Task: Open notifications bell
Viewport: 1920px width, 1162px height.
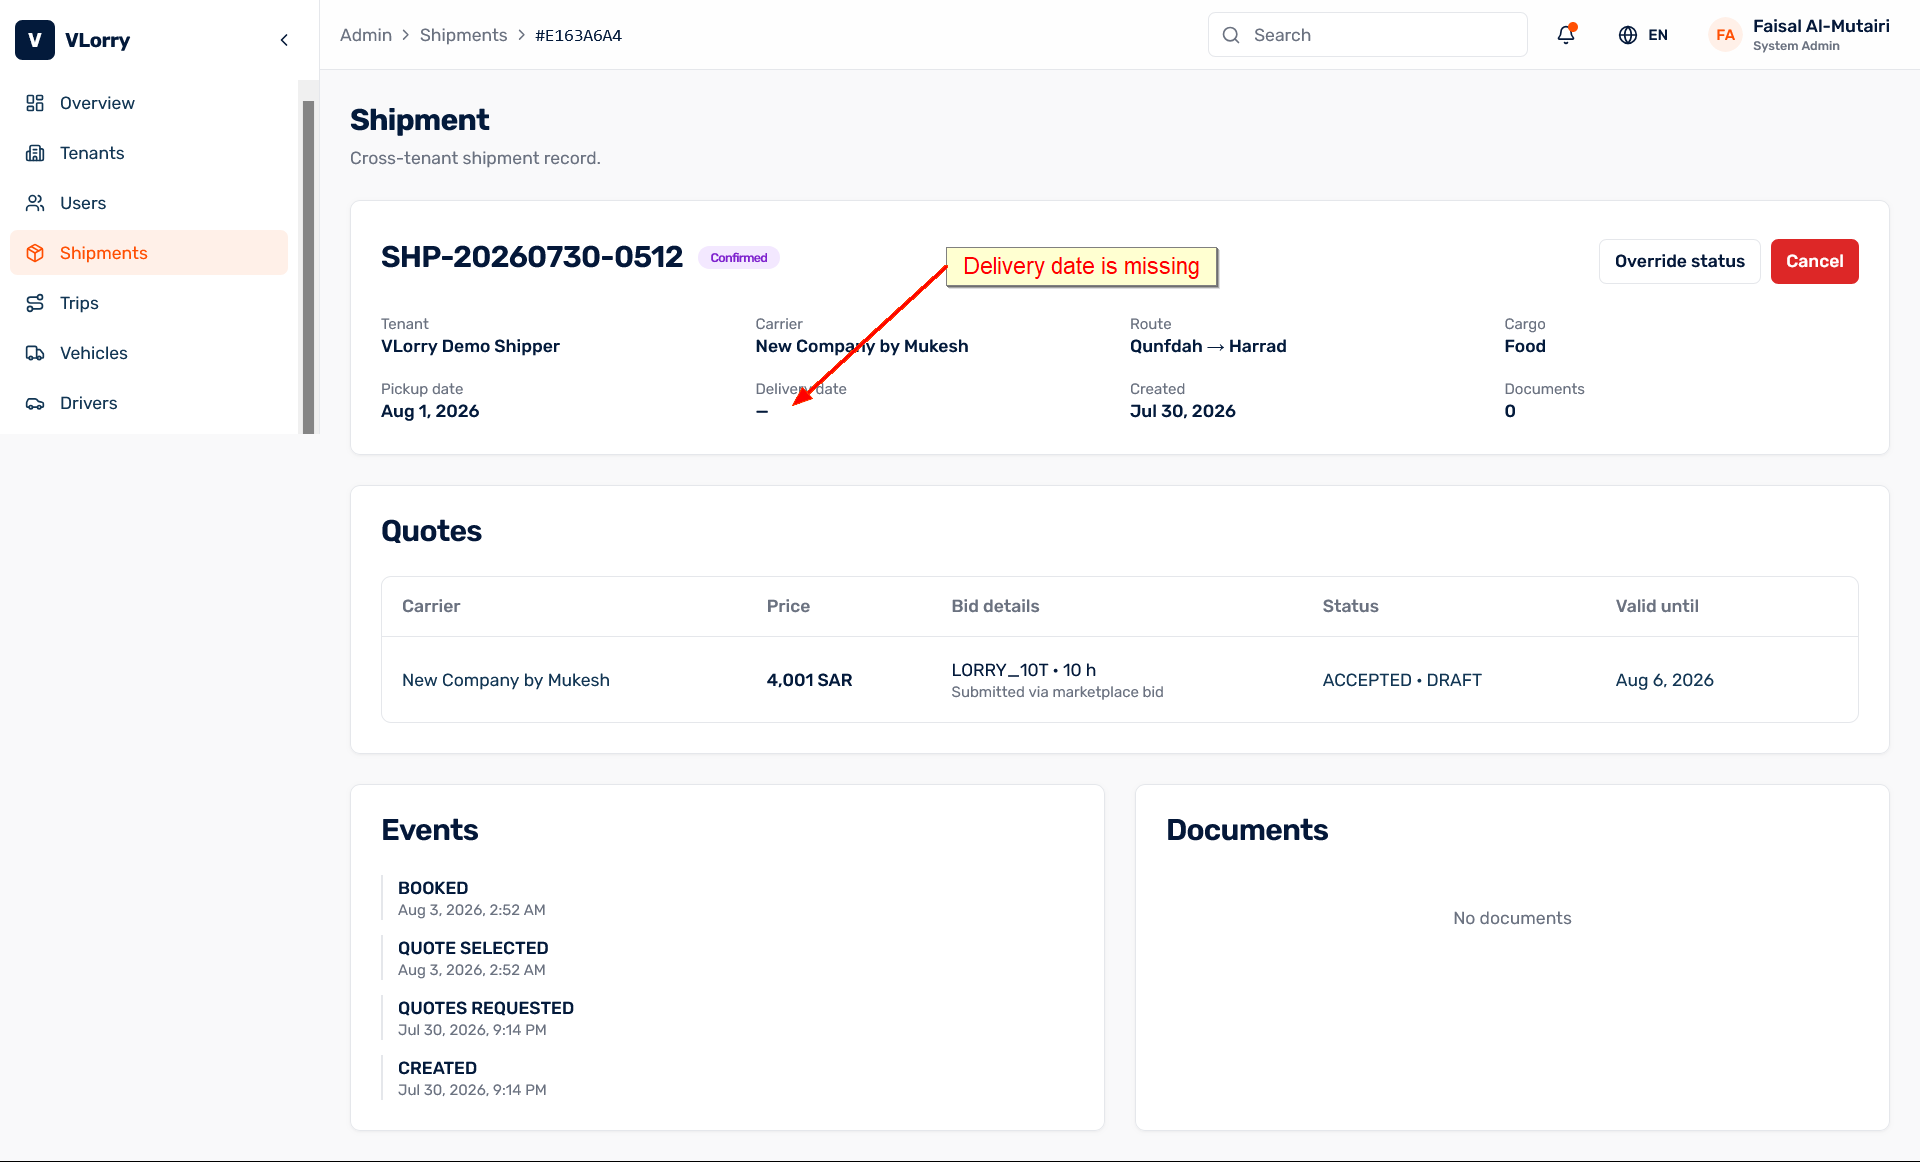Action: click(x=1566, y=35)
